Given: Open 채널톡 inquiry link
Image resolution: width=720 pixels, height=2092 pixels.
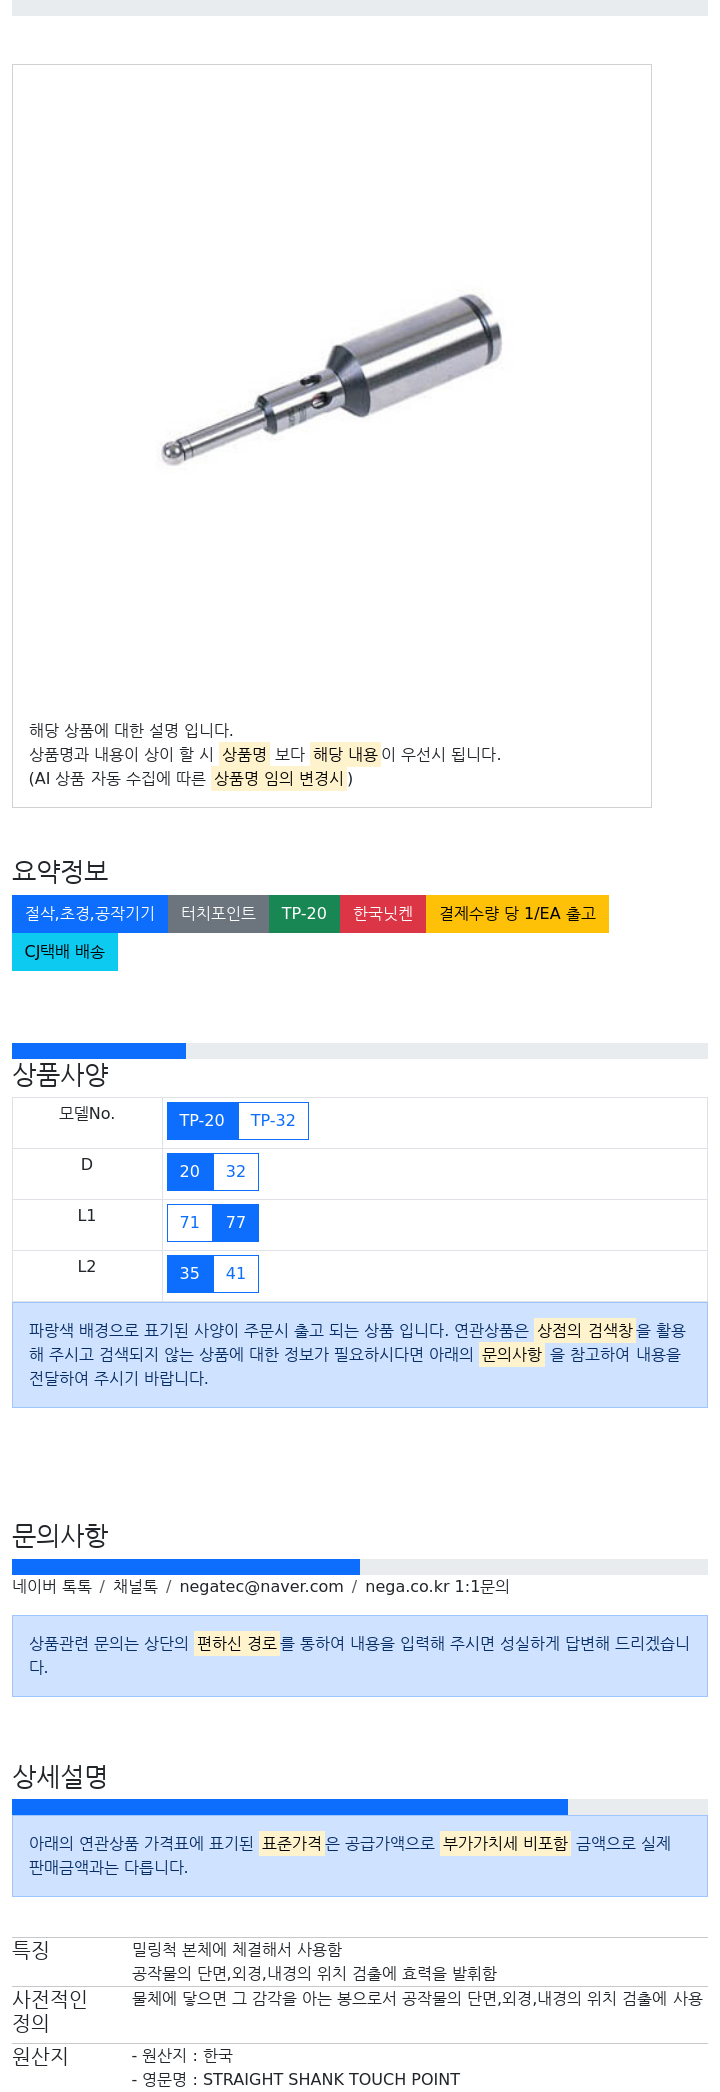Looking at the screenshot, I should (135, 1587).
